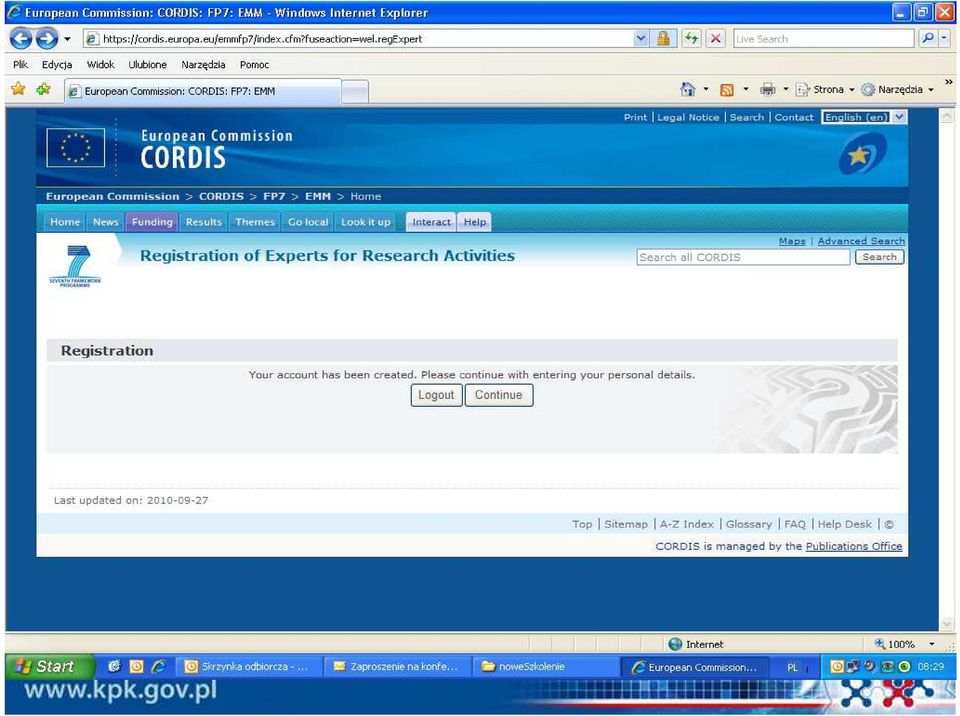Switch to the Home navigation tab

pyautogui.click(x=65, y=222)
